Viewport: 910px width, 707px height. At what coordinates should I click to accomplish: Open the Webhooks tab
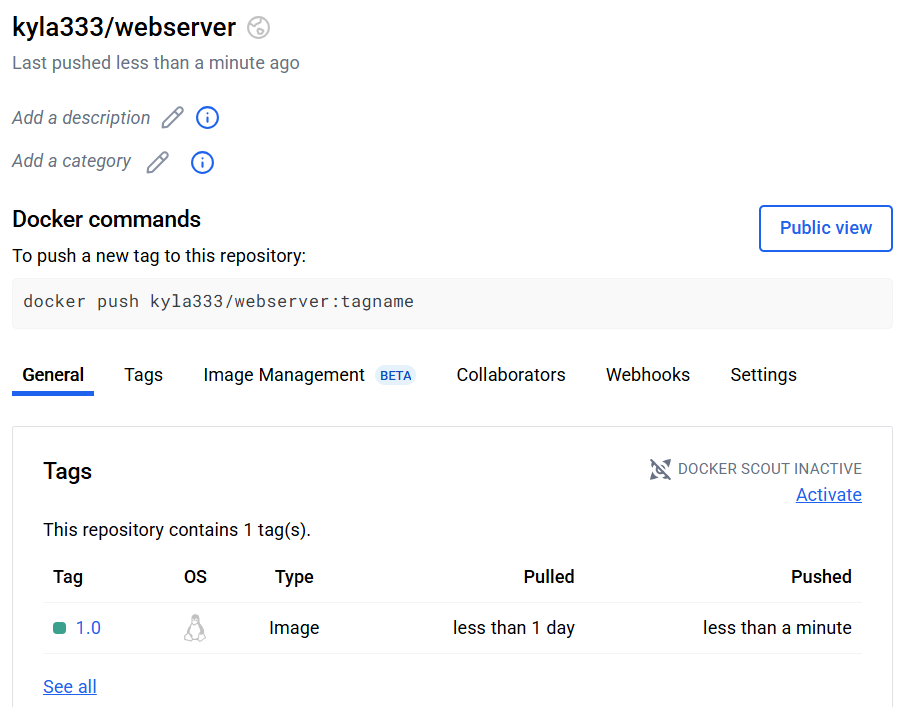point(648,375)
